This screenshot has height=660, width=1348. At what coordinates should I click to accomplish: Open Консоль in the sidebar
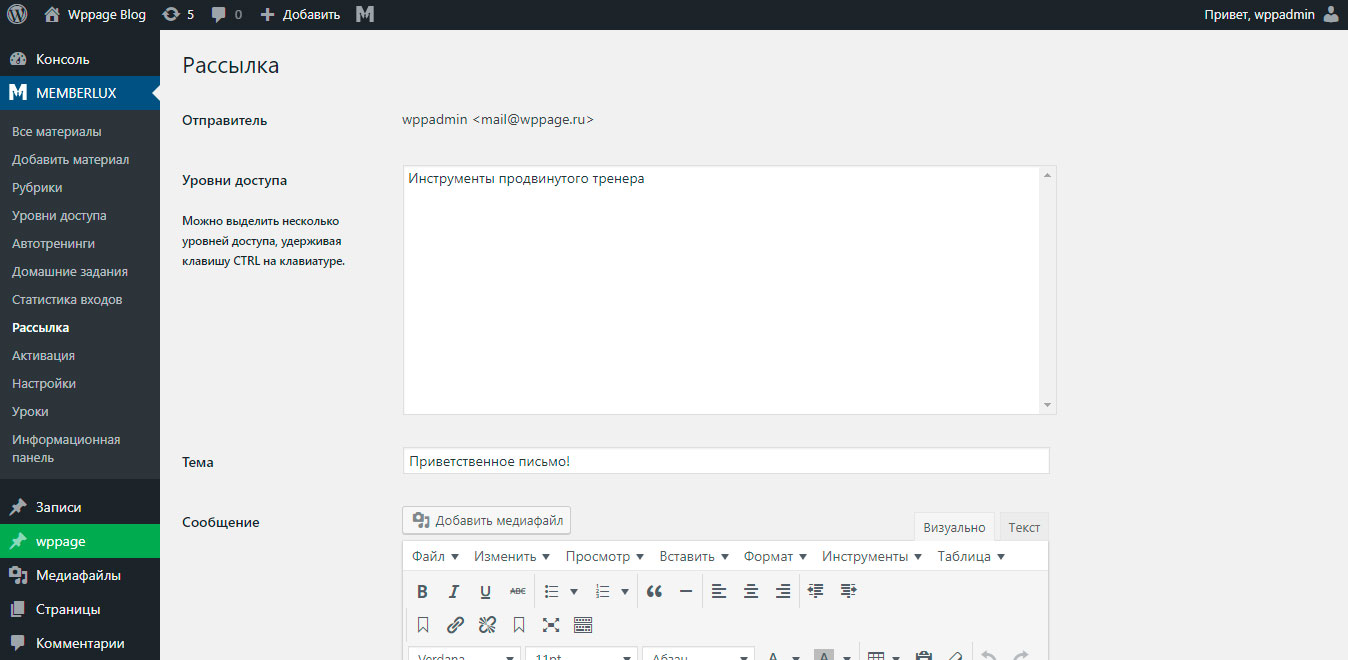click(x=80, y=59)
